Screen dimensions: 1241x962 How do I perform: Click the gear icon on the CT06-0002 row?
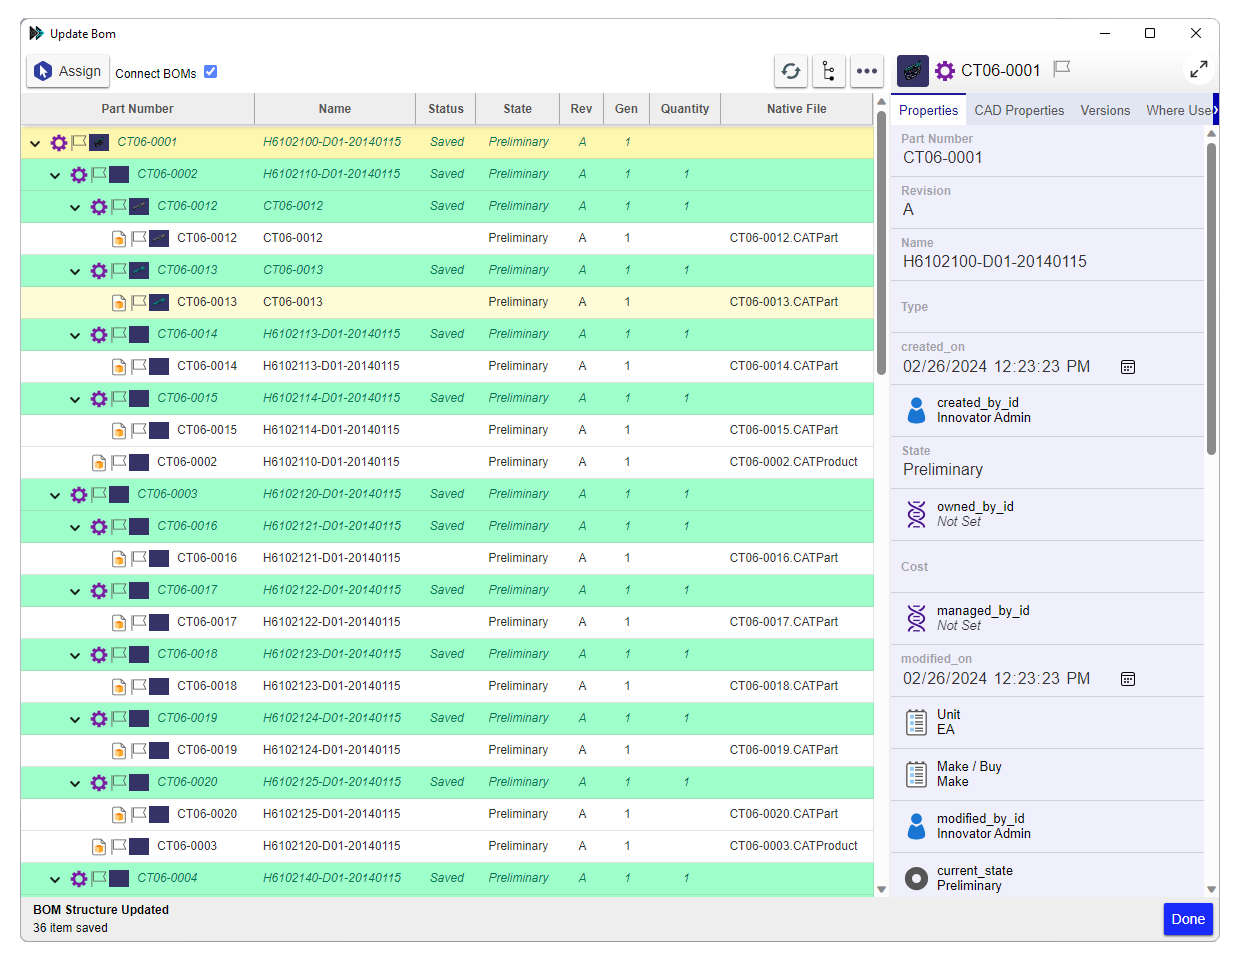click(79, 175)
